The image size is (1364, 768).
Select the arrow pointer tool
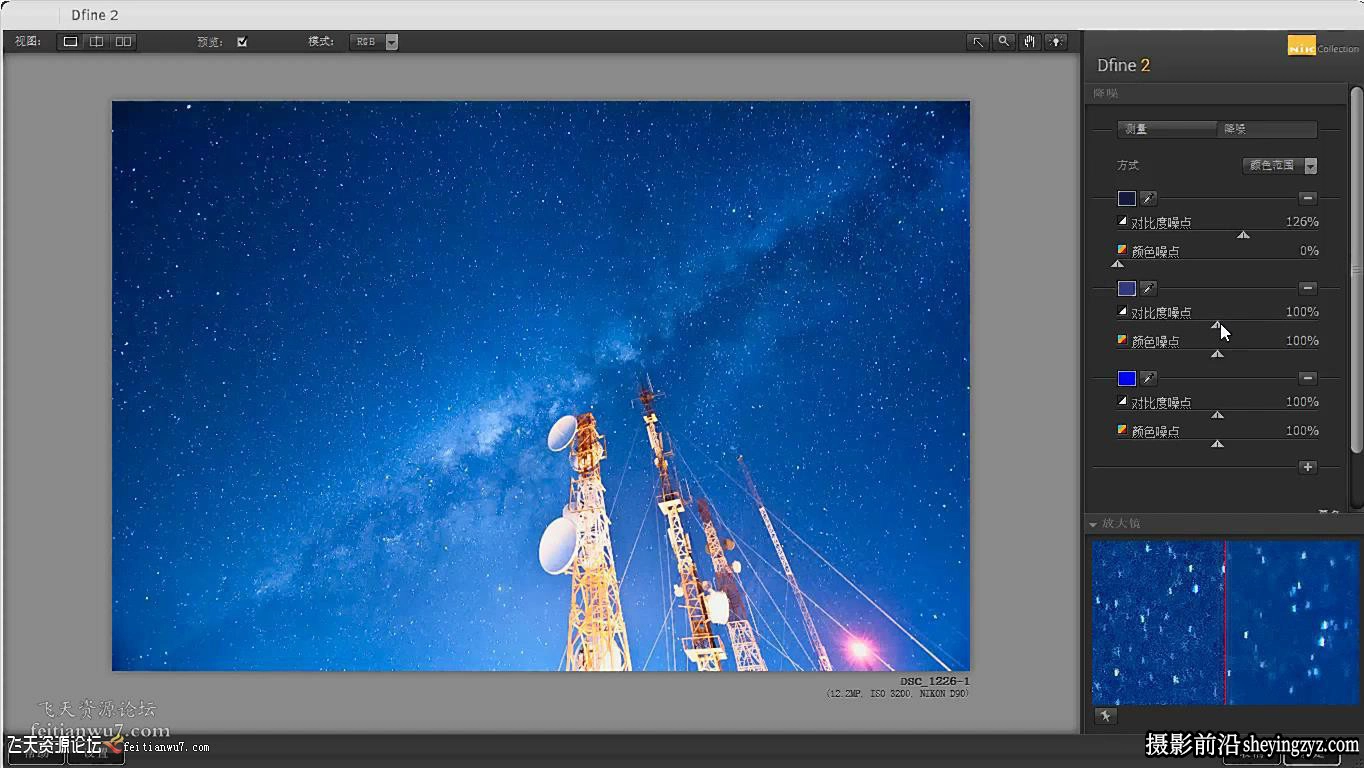978,42
